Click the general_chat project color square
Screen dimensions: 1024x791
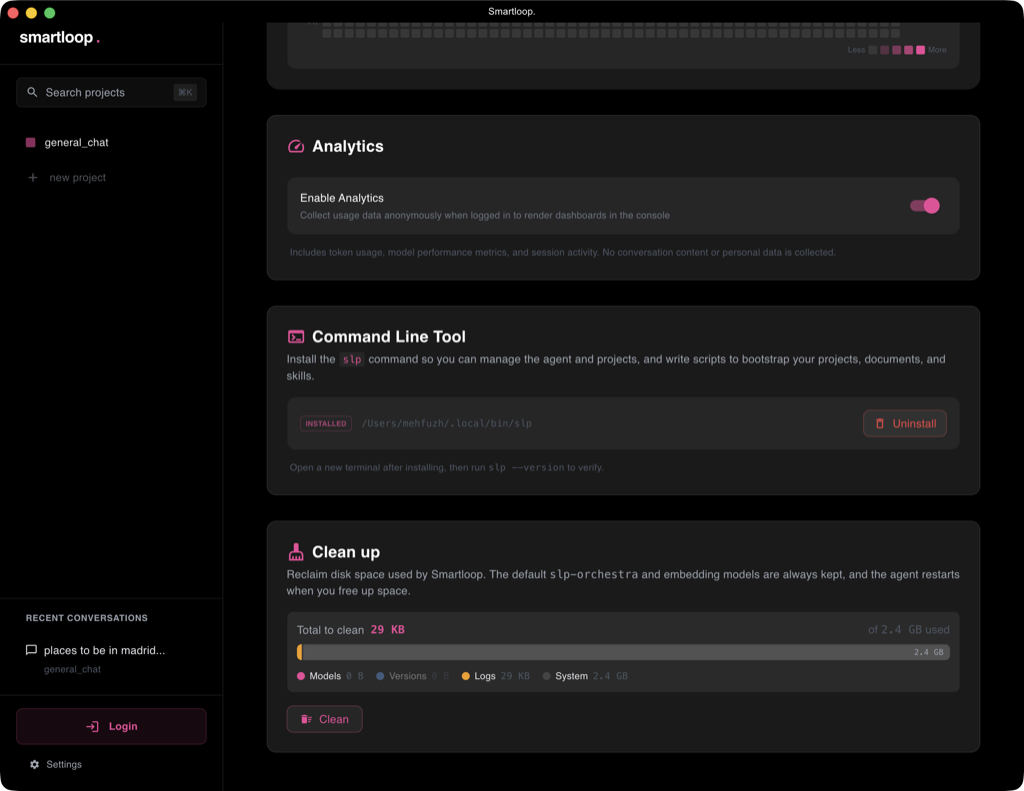click(31, 142)
